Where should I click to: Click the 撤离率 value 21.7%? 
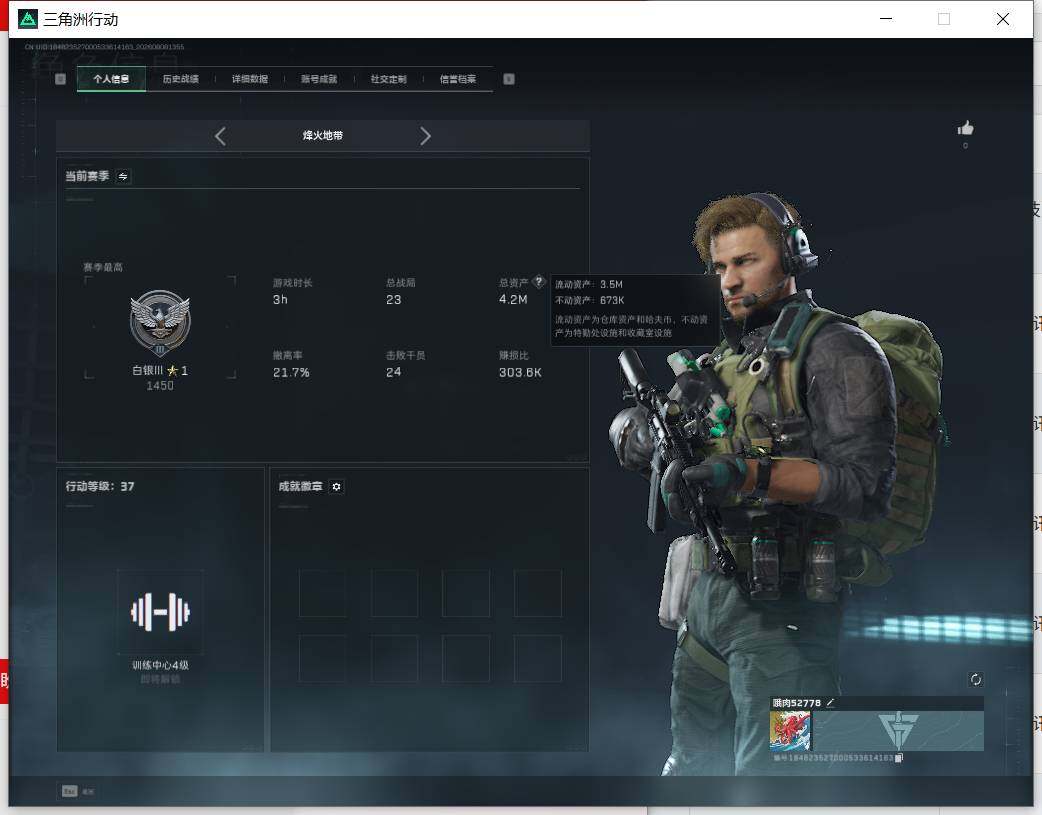click(291, 372)
